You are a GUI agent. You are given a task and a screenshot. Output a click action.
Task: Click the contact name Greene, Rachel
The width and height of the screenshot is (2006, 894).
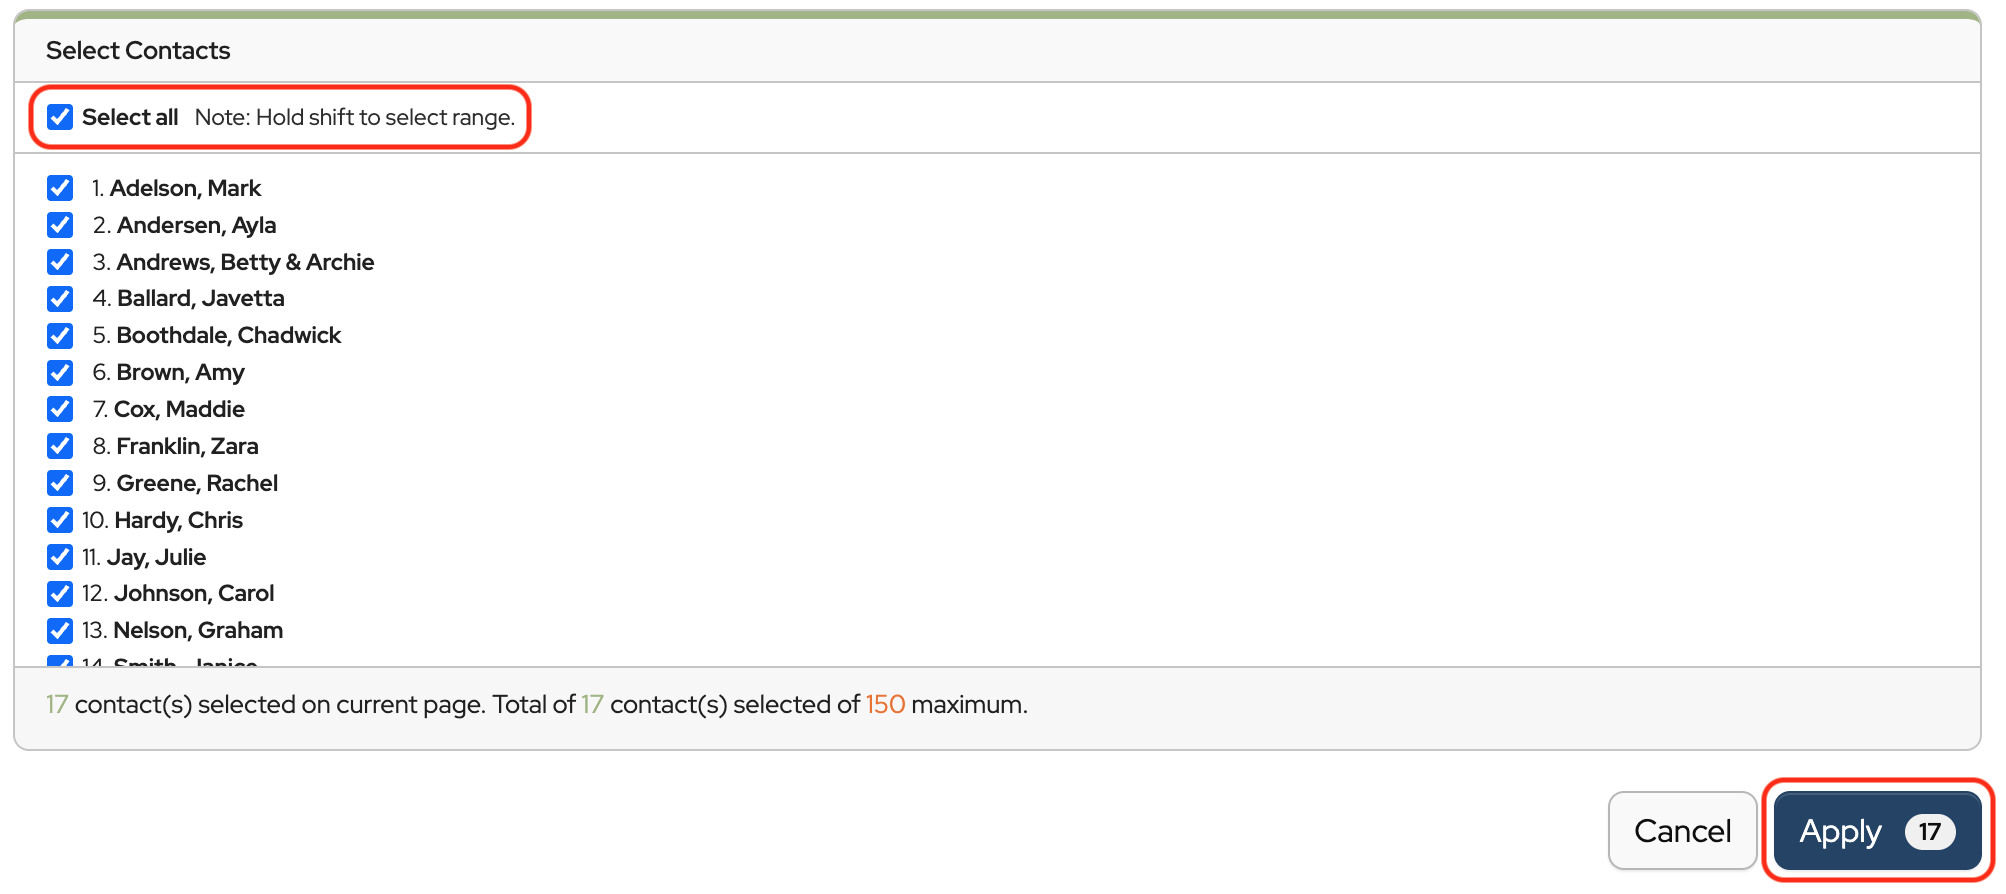pos(197,483)
